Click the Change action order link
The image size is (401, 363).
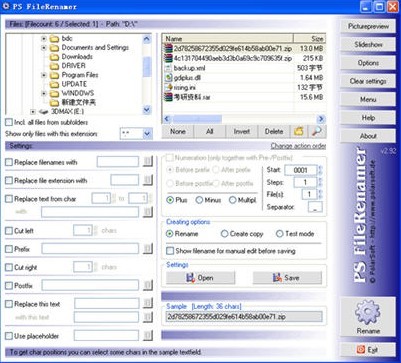click(298, 146)
